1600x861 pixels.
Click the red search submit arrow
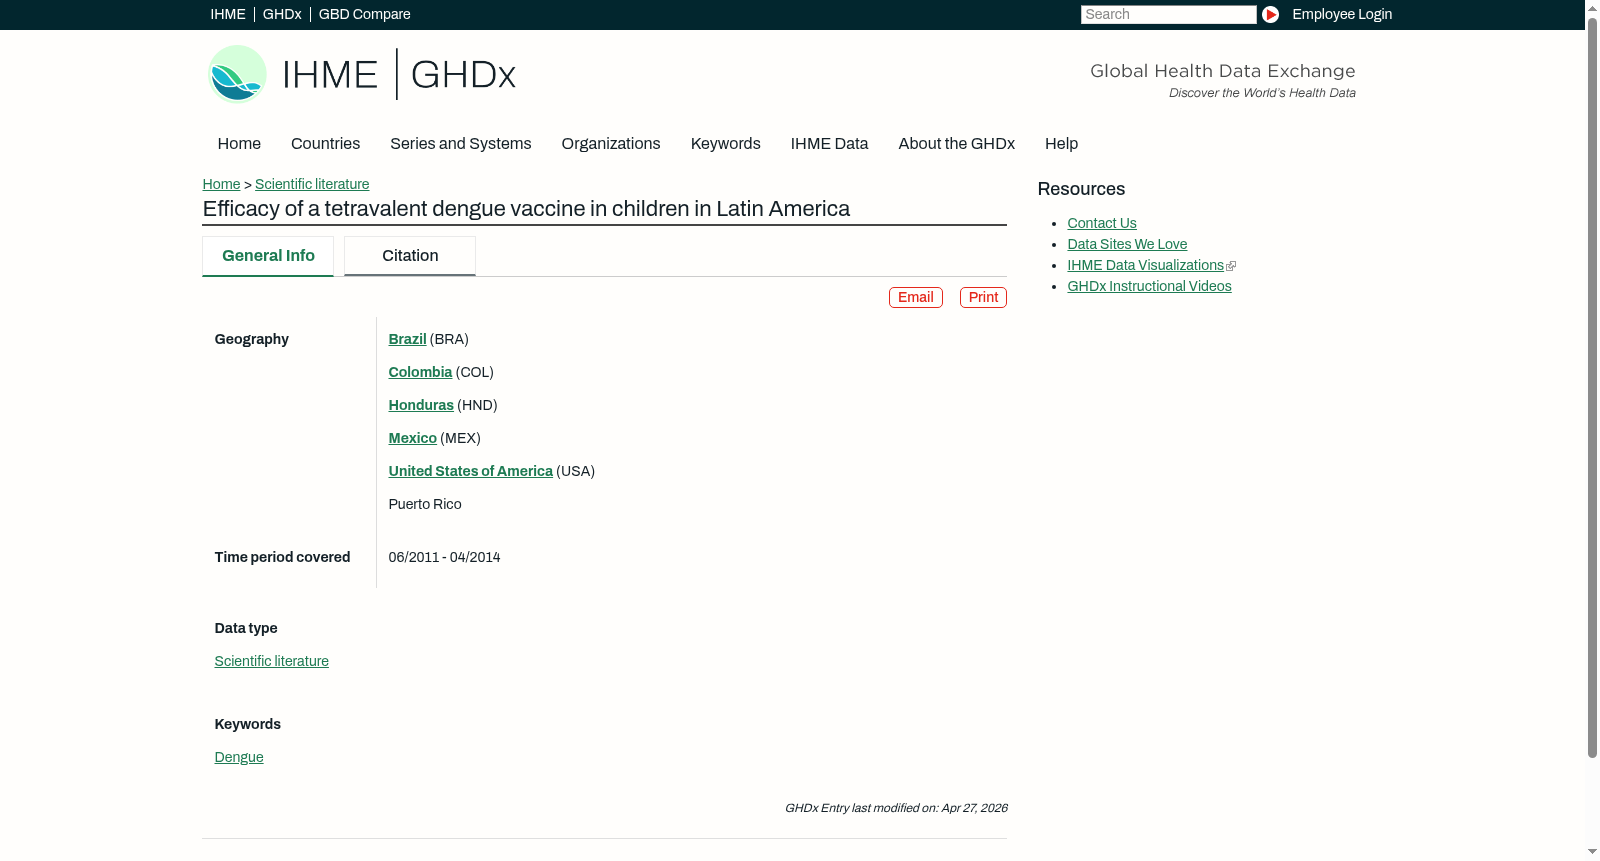pos(1270,14)
